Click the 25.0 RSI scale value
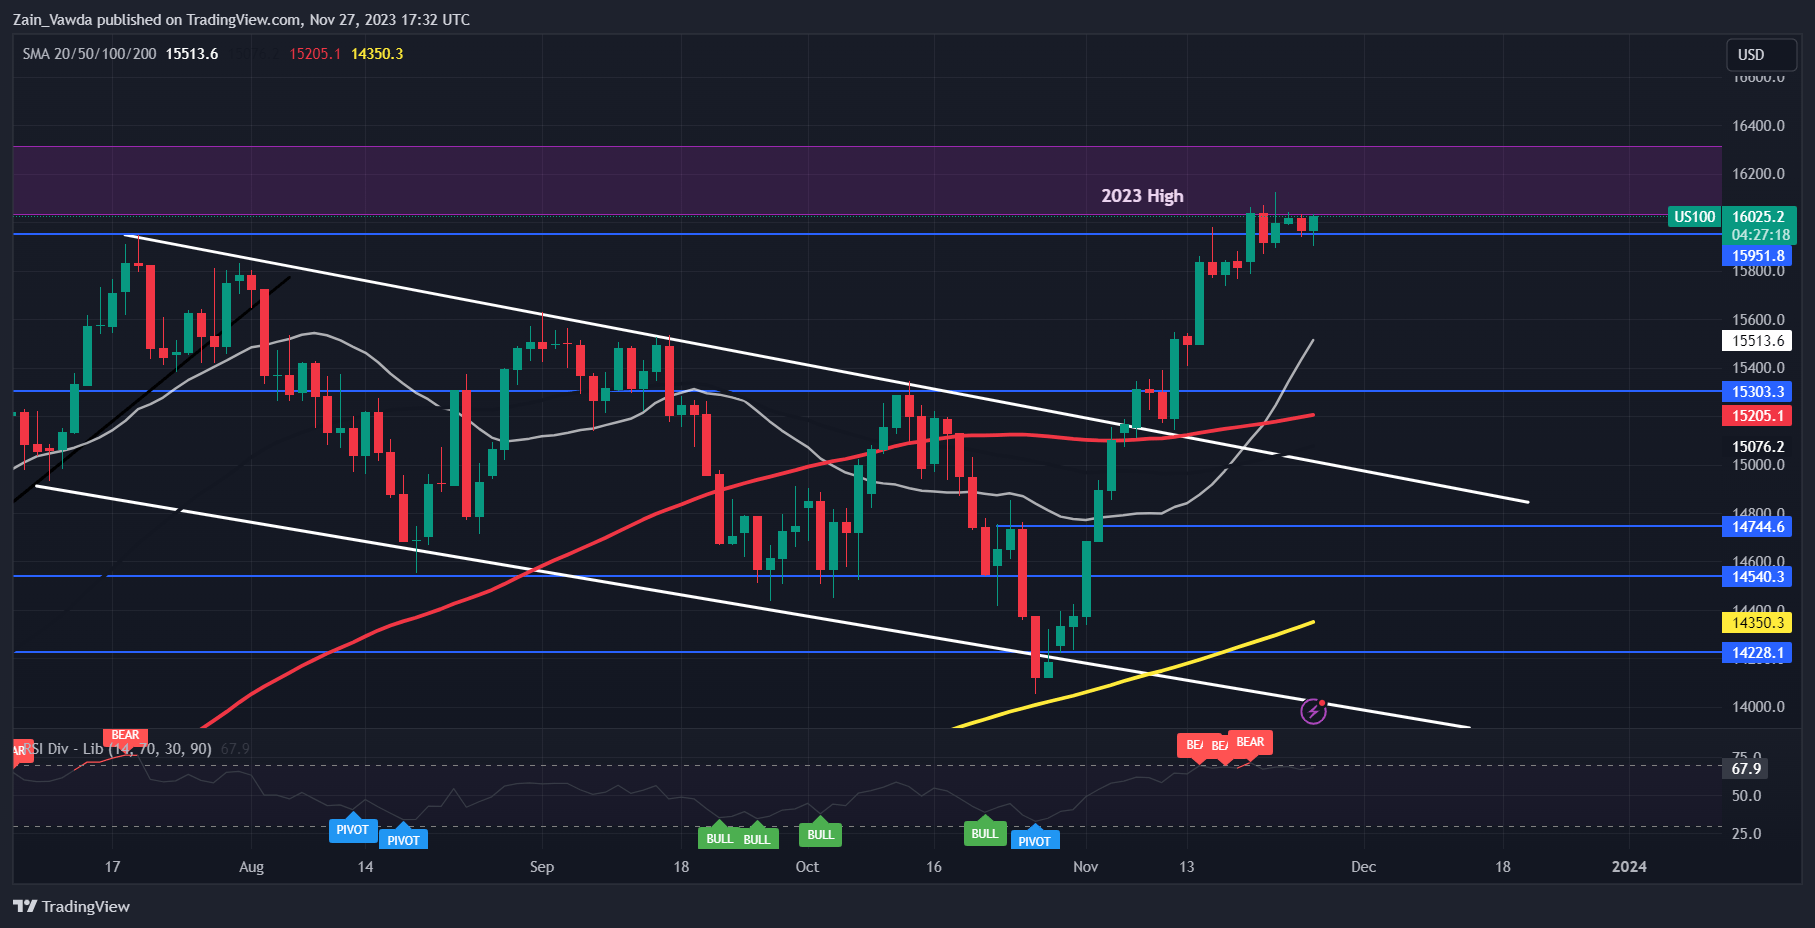 tap(1746, 834)
